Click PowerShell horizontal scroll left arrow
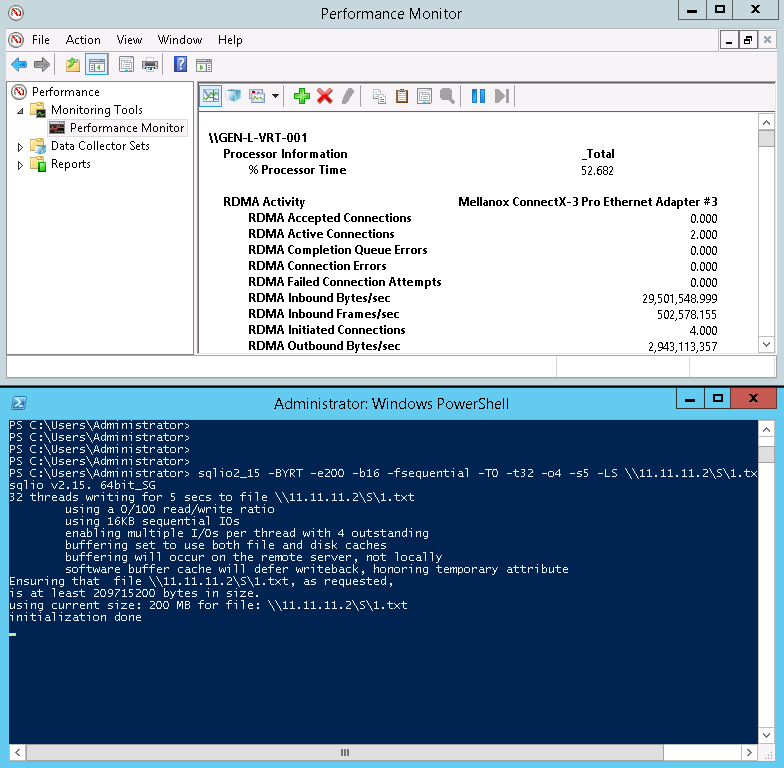This screenshot has width=784, height=768. 18,752
